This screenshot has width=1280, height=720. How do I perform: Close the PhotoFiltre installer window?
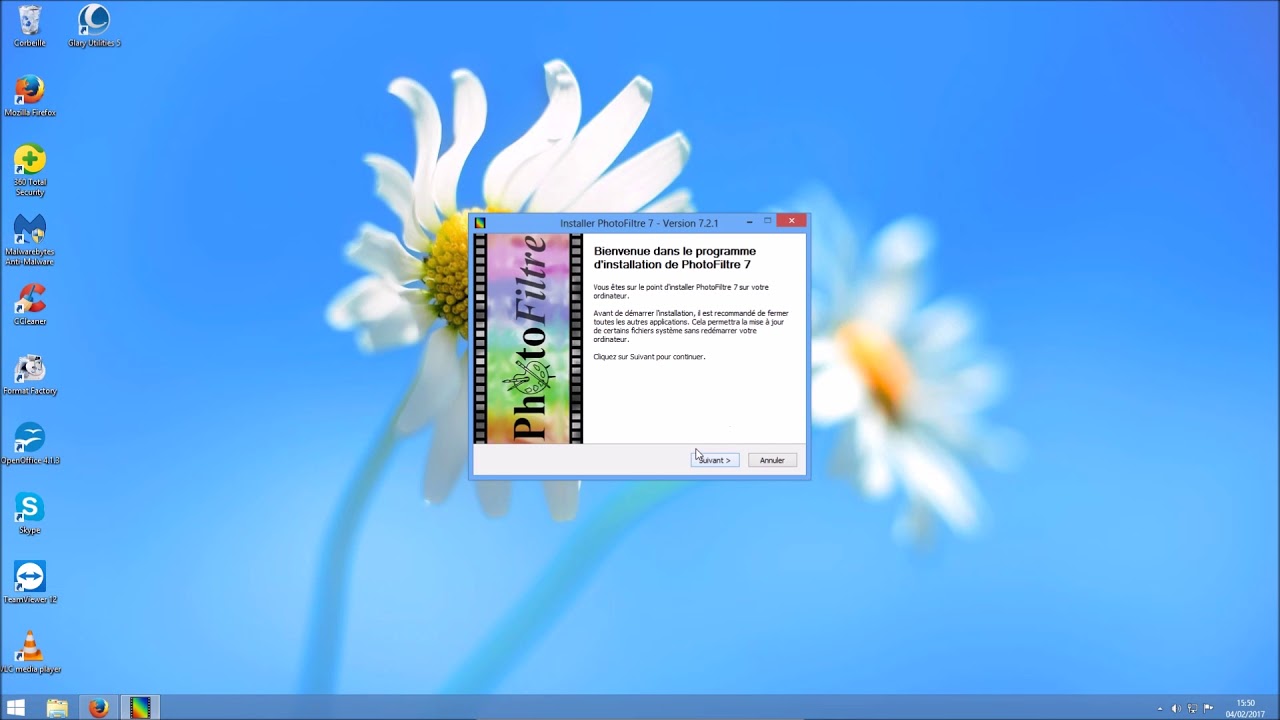tap(791, 221)
